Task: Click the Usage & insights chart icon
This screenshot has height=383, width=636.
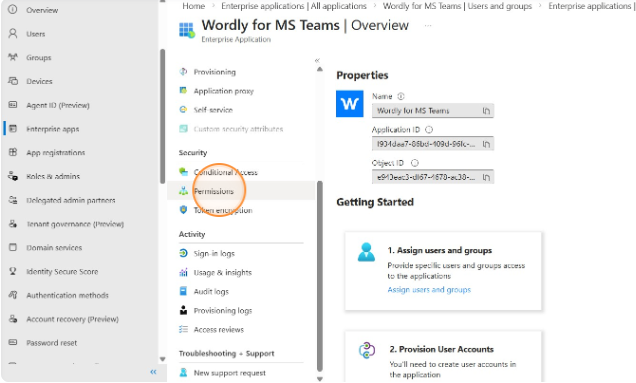Action: [x=183, y=272]
